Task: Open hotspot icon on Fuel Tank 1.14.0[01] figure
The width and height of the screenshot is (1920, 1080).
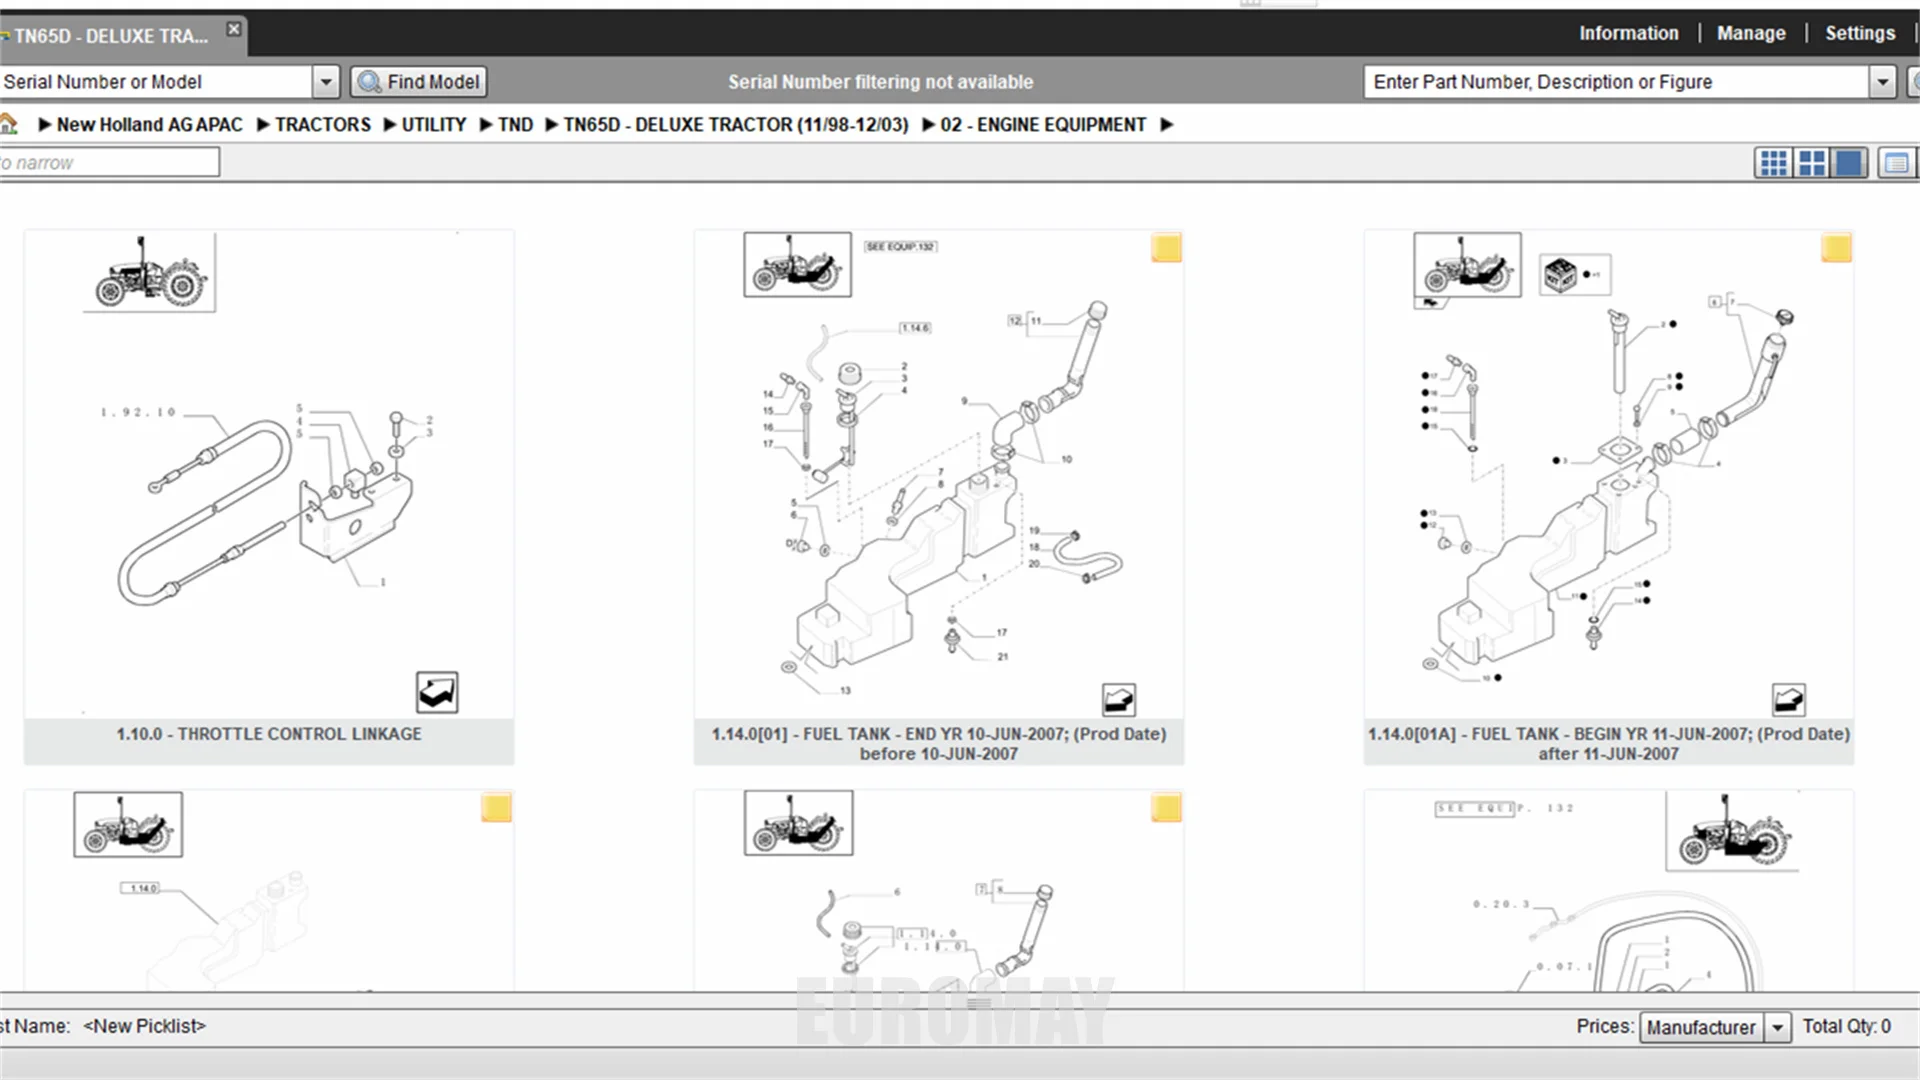Action: click(1118, 699)
